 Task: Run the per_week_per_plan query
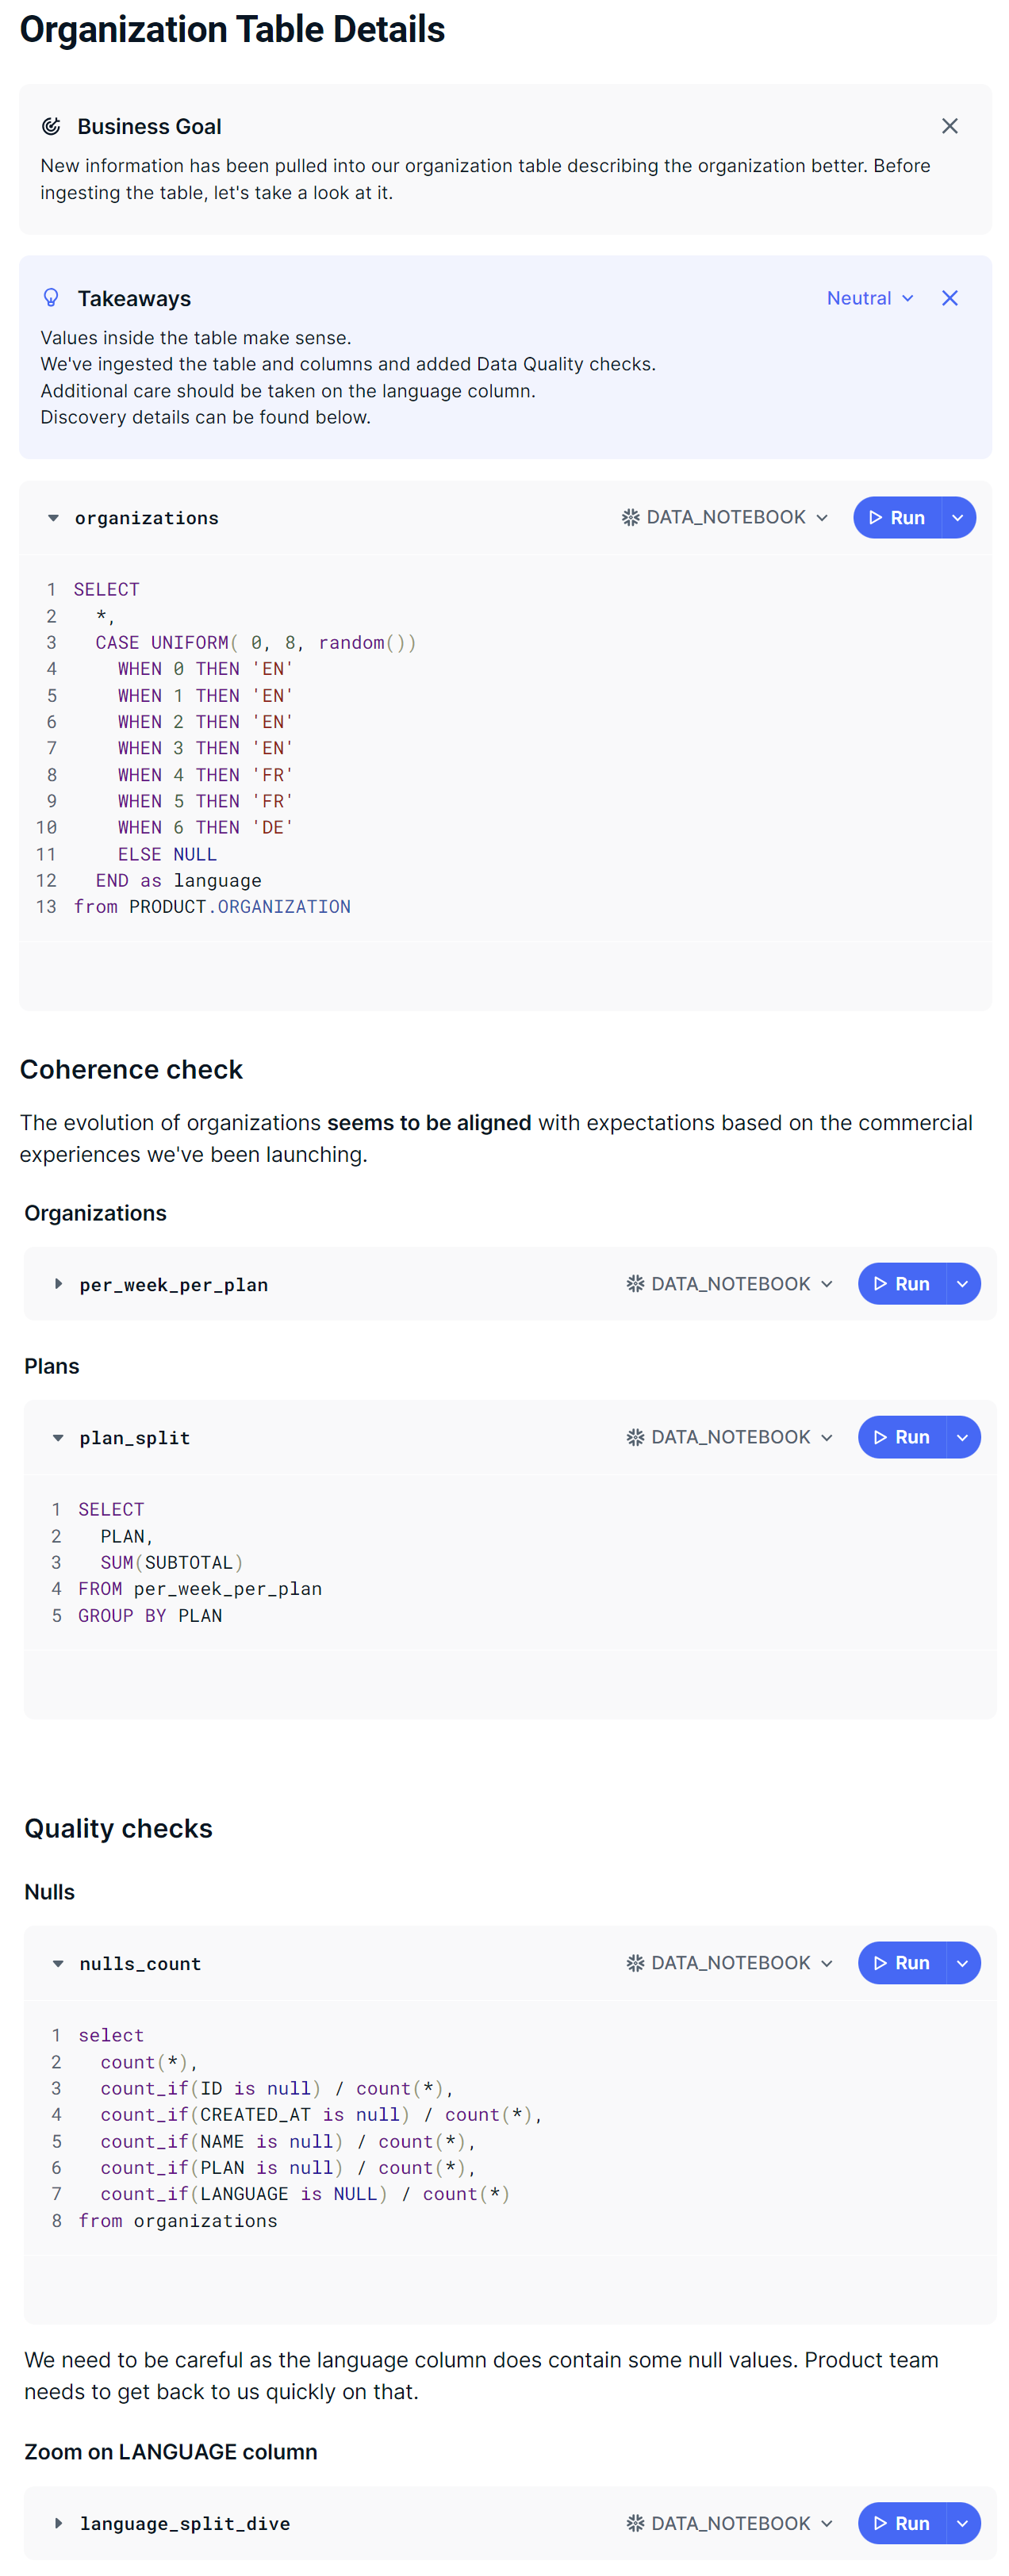click(902, 1284)
